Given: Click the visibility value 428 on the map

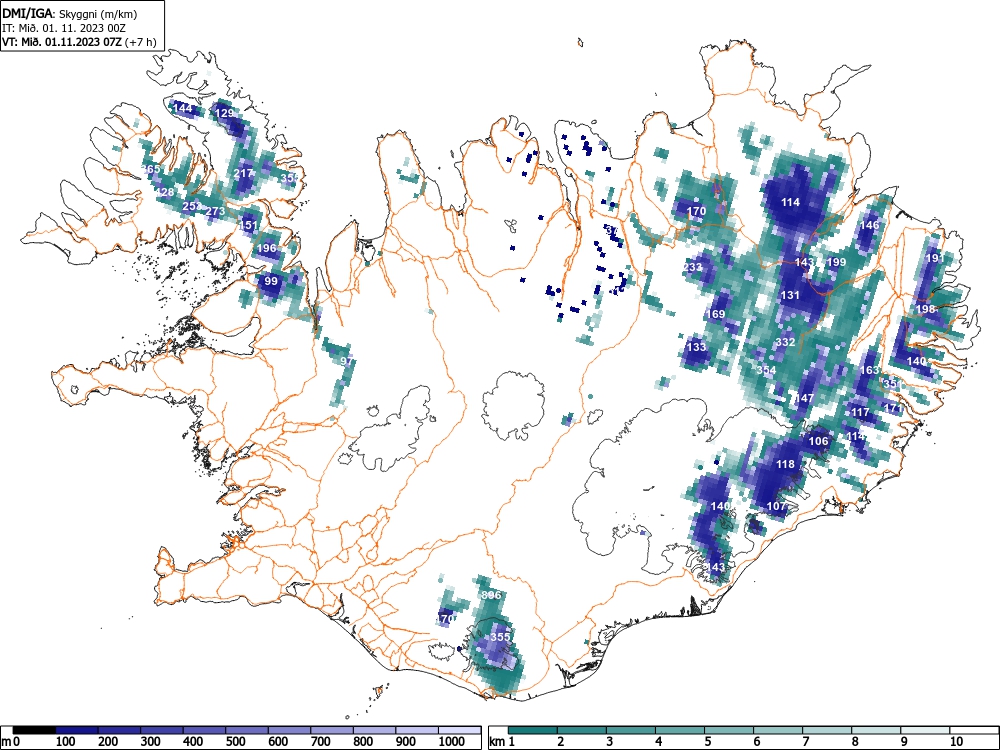Looking at the screenshot, I should 165,192.
